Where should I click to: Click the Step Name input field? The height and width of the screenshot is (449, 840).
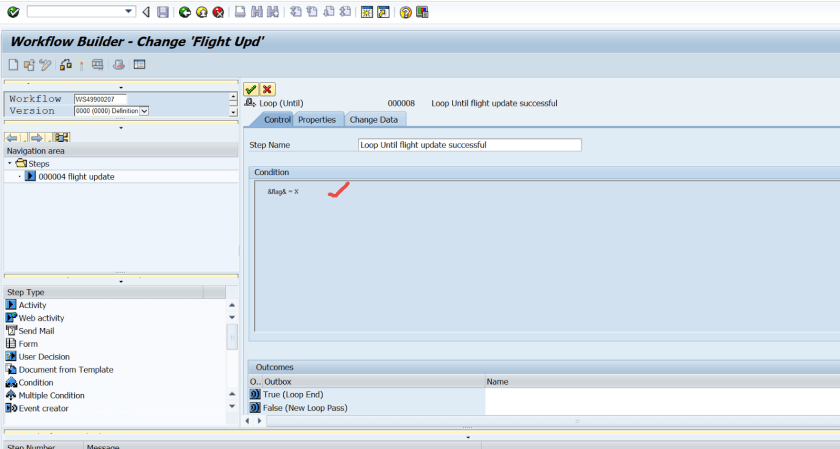point(469,145)
